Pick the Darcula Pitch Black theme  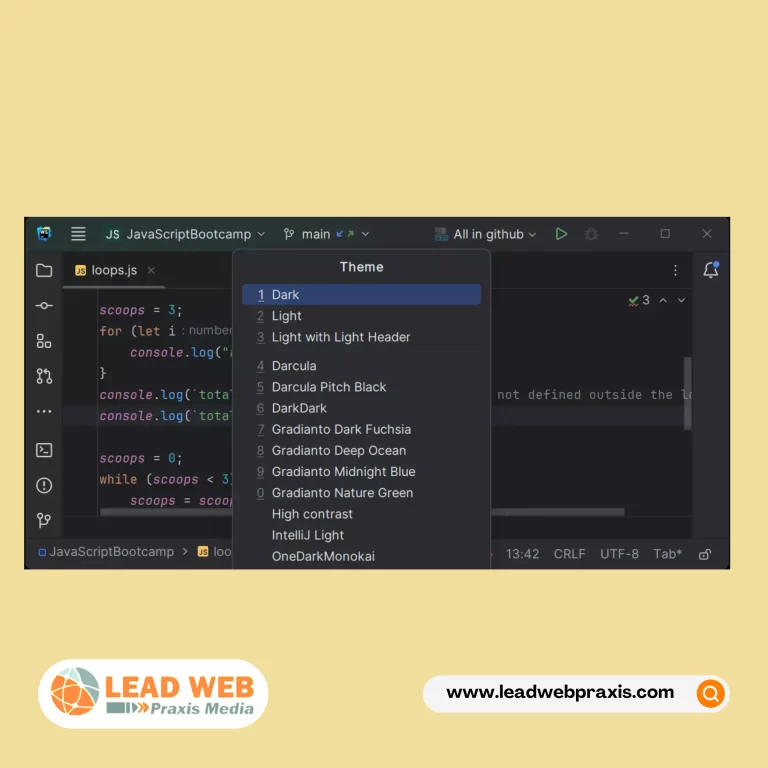point(361,387)
